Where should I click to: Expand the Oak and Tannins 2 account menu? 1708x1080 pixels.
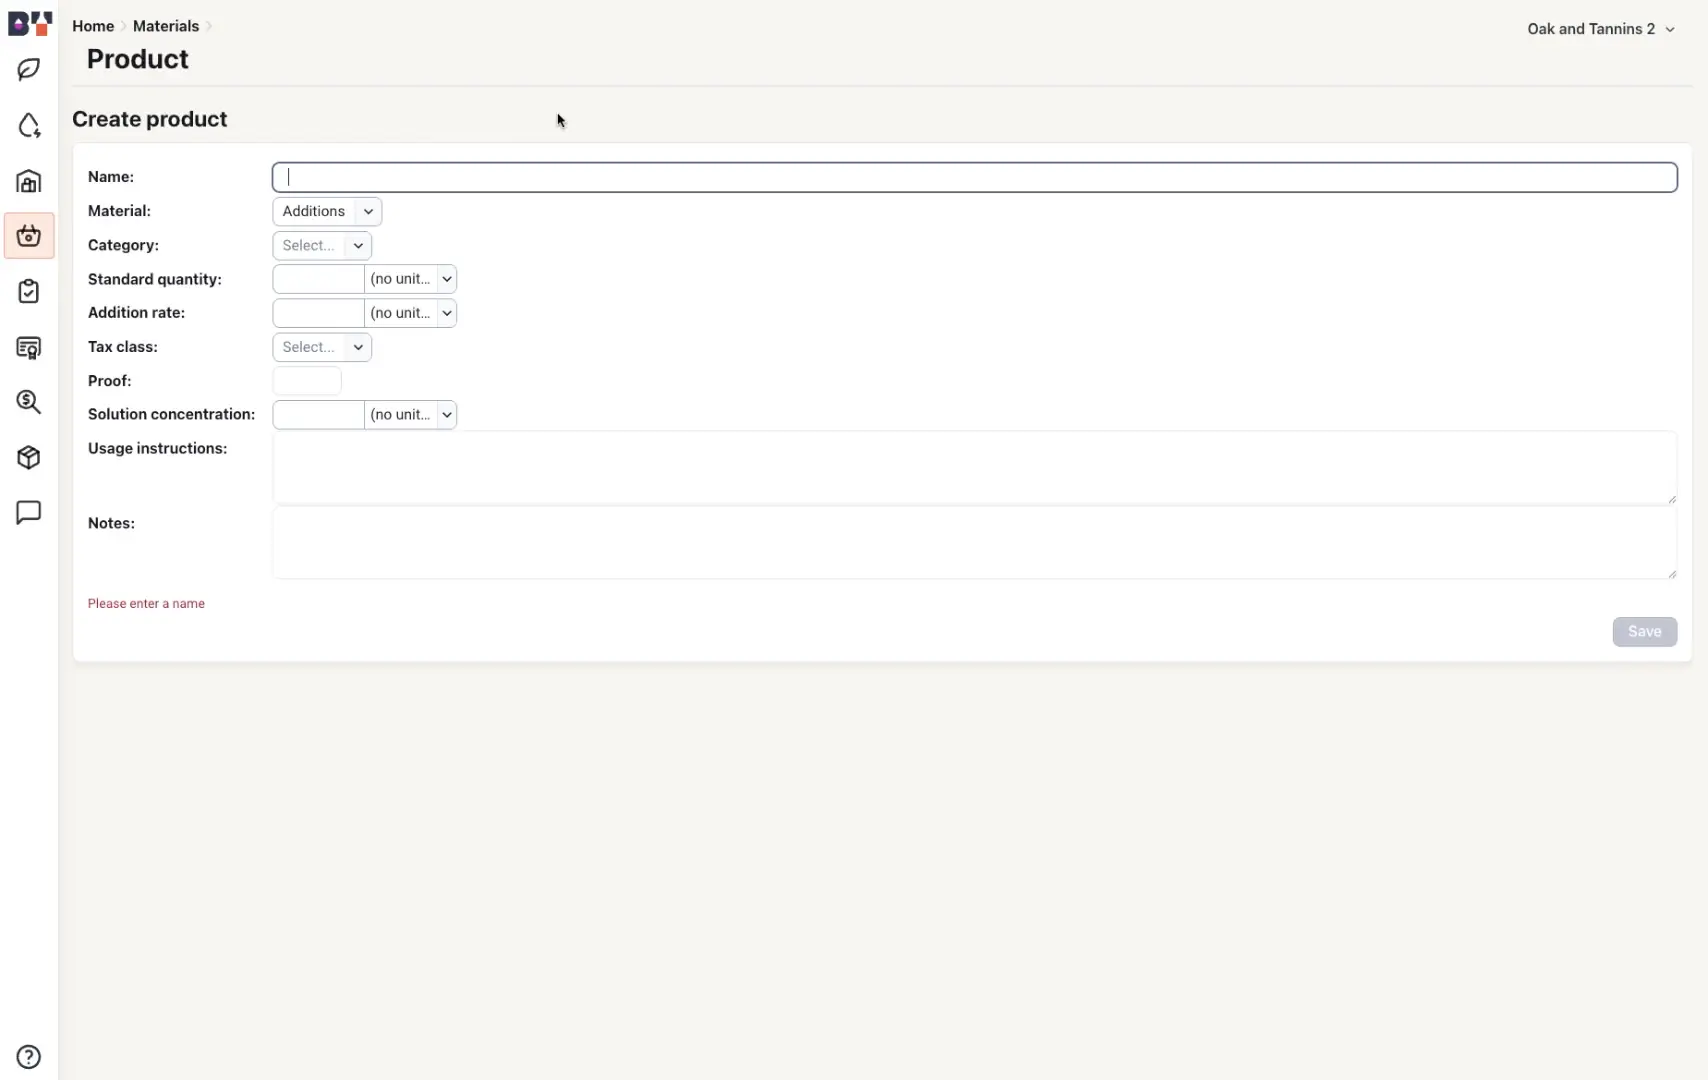point(1601,29)
